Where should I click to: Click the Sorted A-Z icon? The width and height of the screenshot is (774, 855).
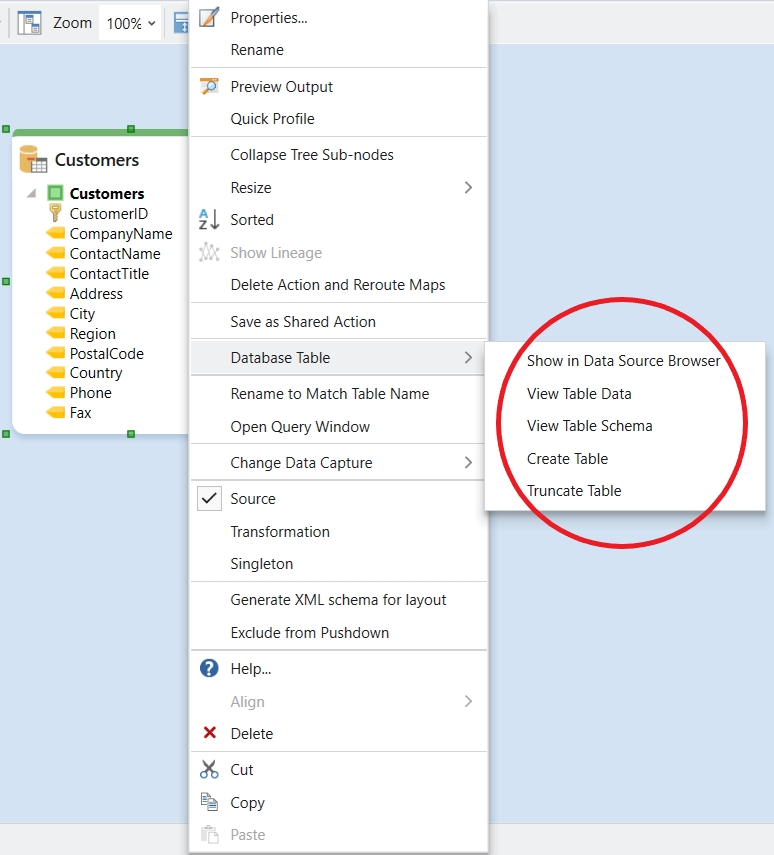[209, 220]
